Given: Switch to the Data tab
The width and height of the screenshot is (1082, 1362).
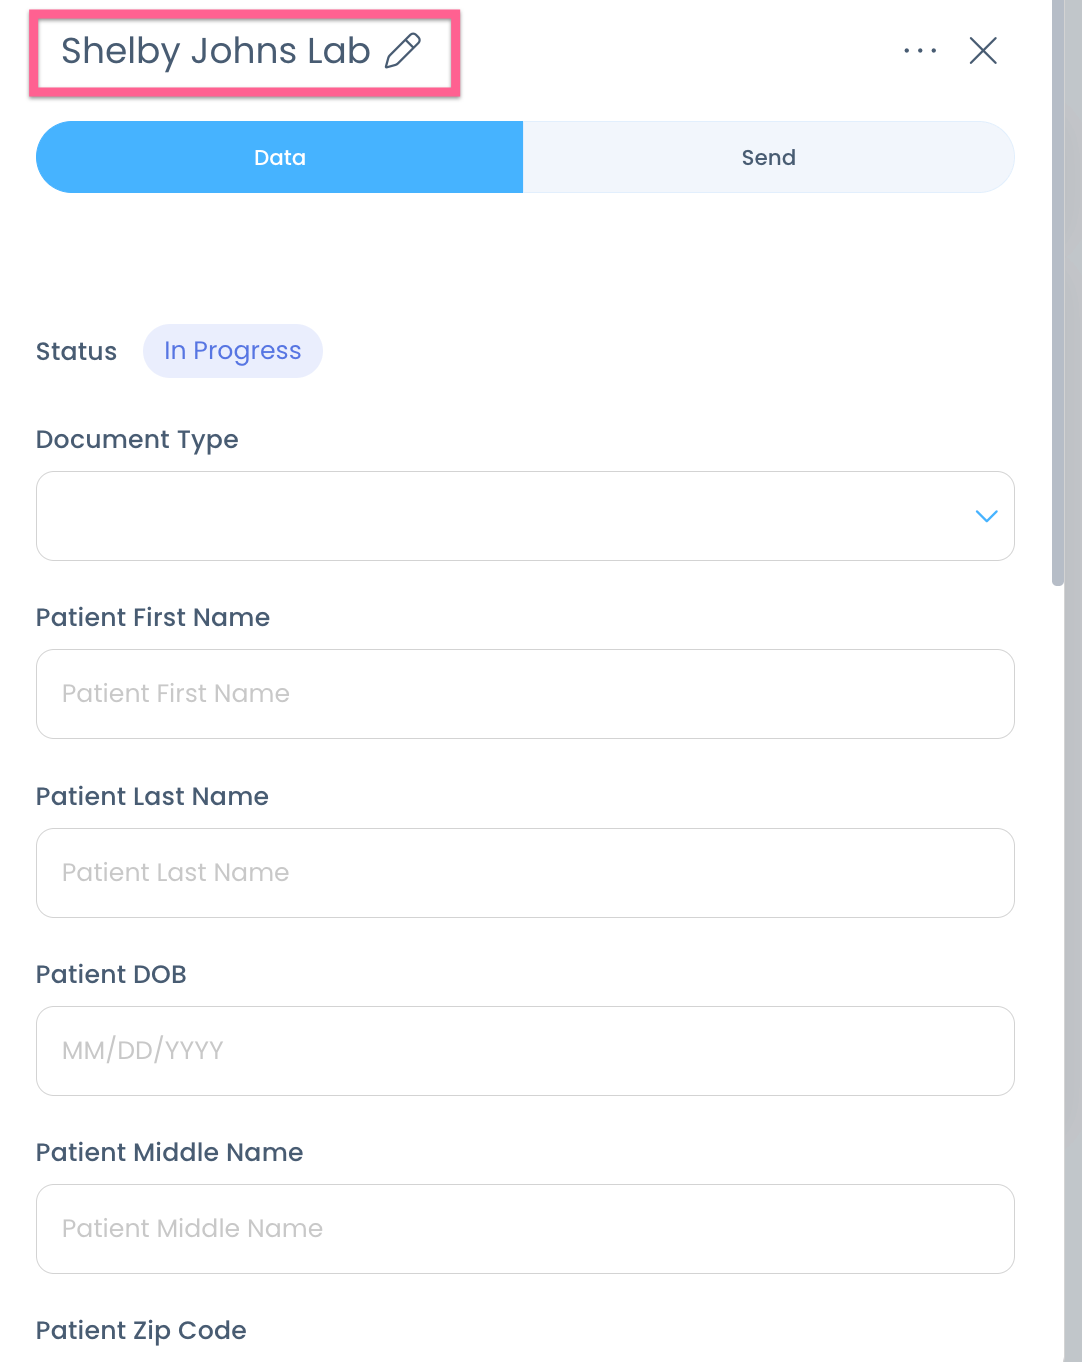Looking at the screenshot, I should pyautogui.click(x=280, y=157).
